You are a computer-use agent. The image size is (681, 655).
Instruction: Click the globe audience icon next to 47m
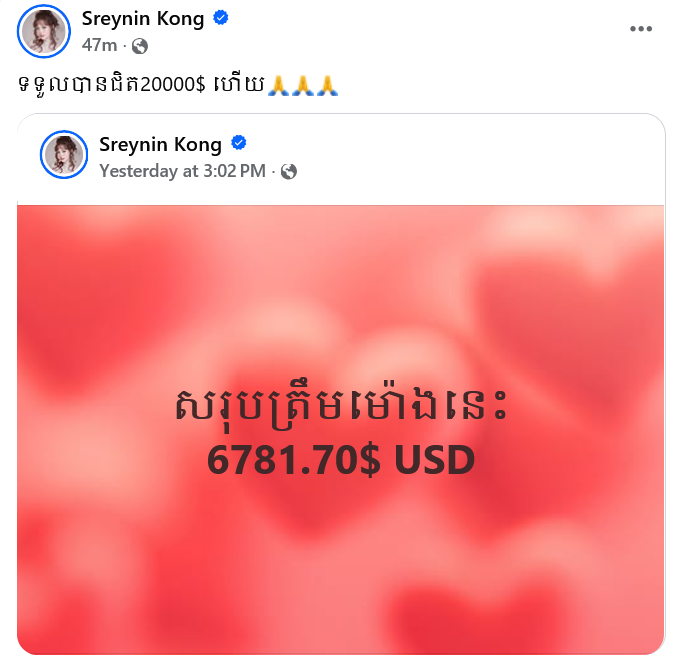pos(139,46)
